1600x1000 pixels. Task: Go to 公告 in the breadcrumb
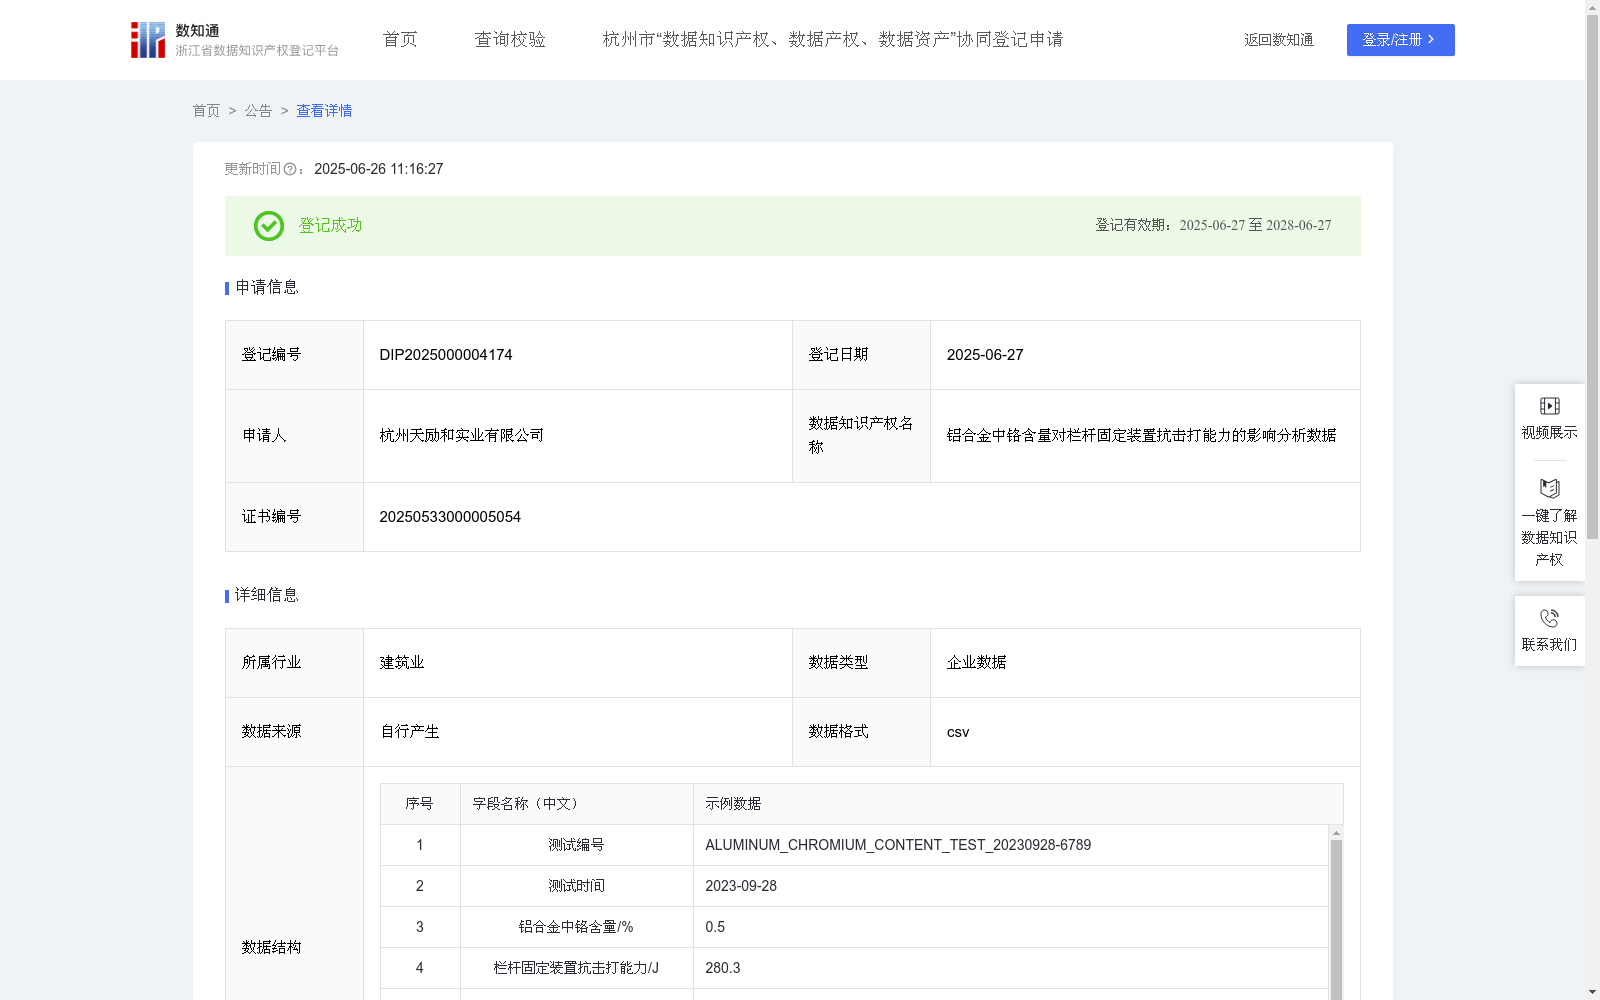[x=258, y=111]
